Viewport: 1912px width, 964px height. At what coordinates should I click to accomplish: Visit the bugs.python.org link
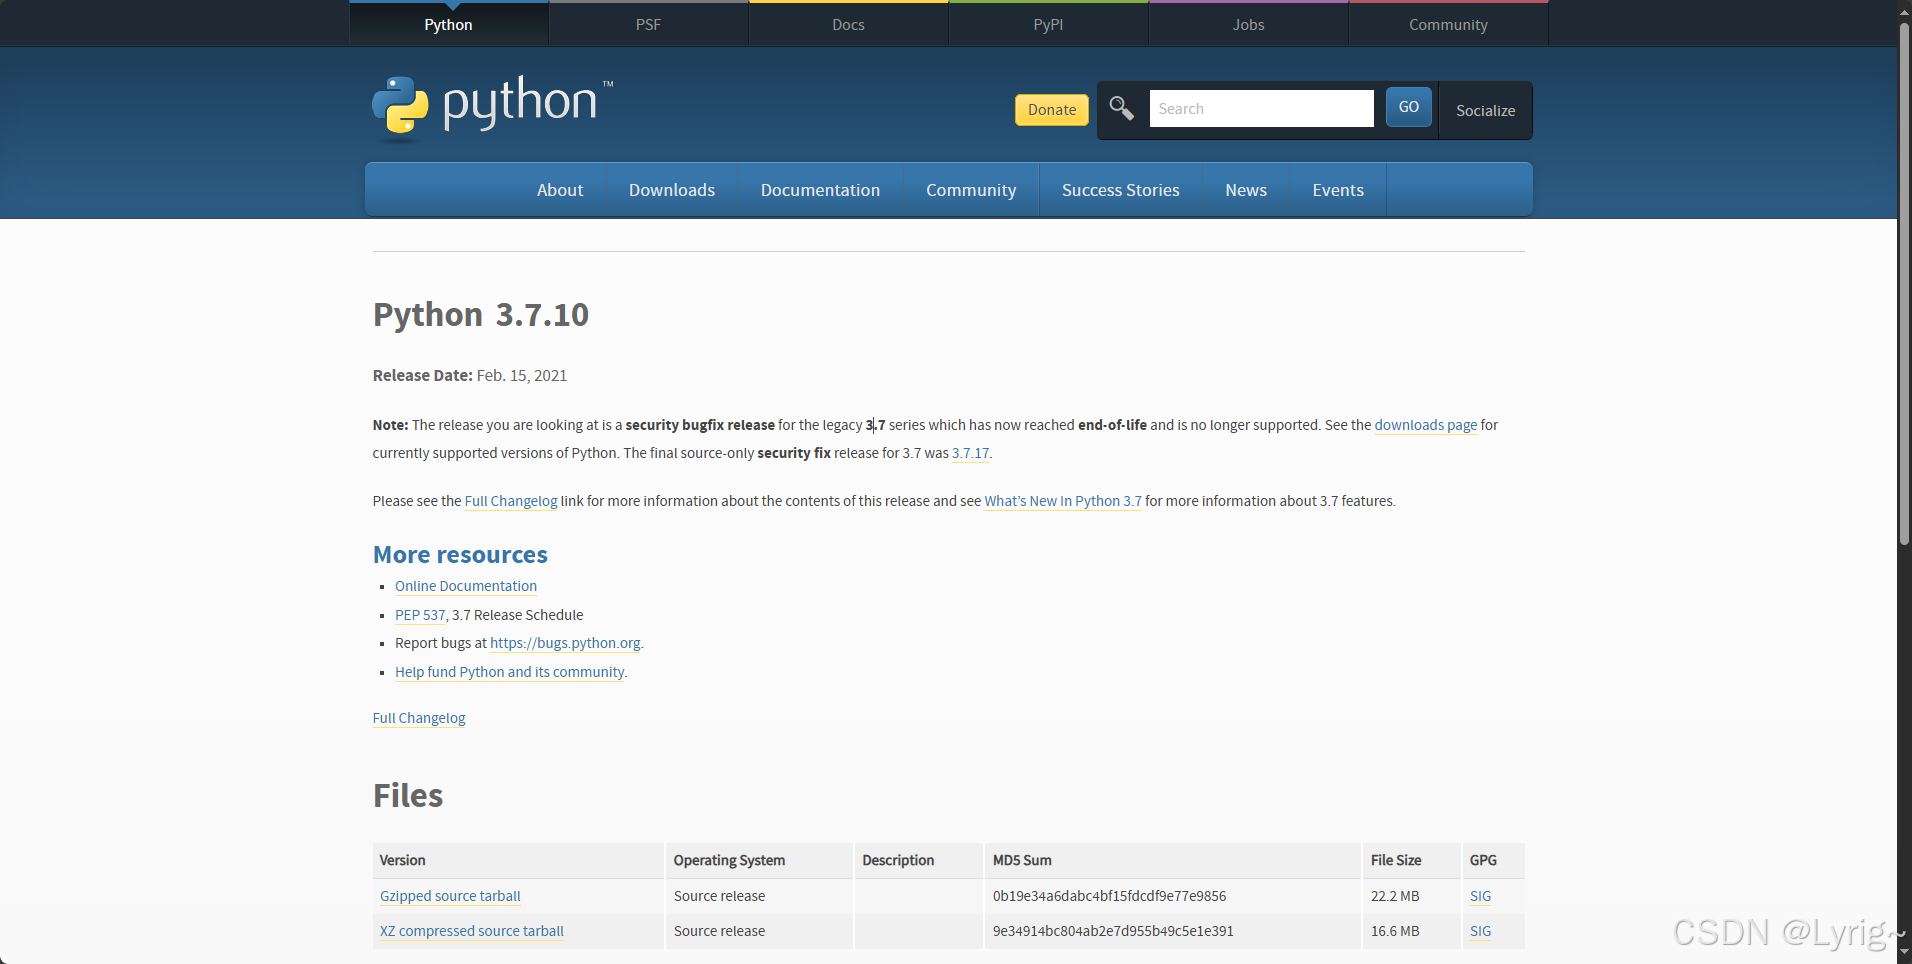(x=565, y=643)
